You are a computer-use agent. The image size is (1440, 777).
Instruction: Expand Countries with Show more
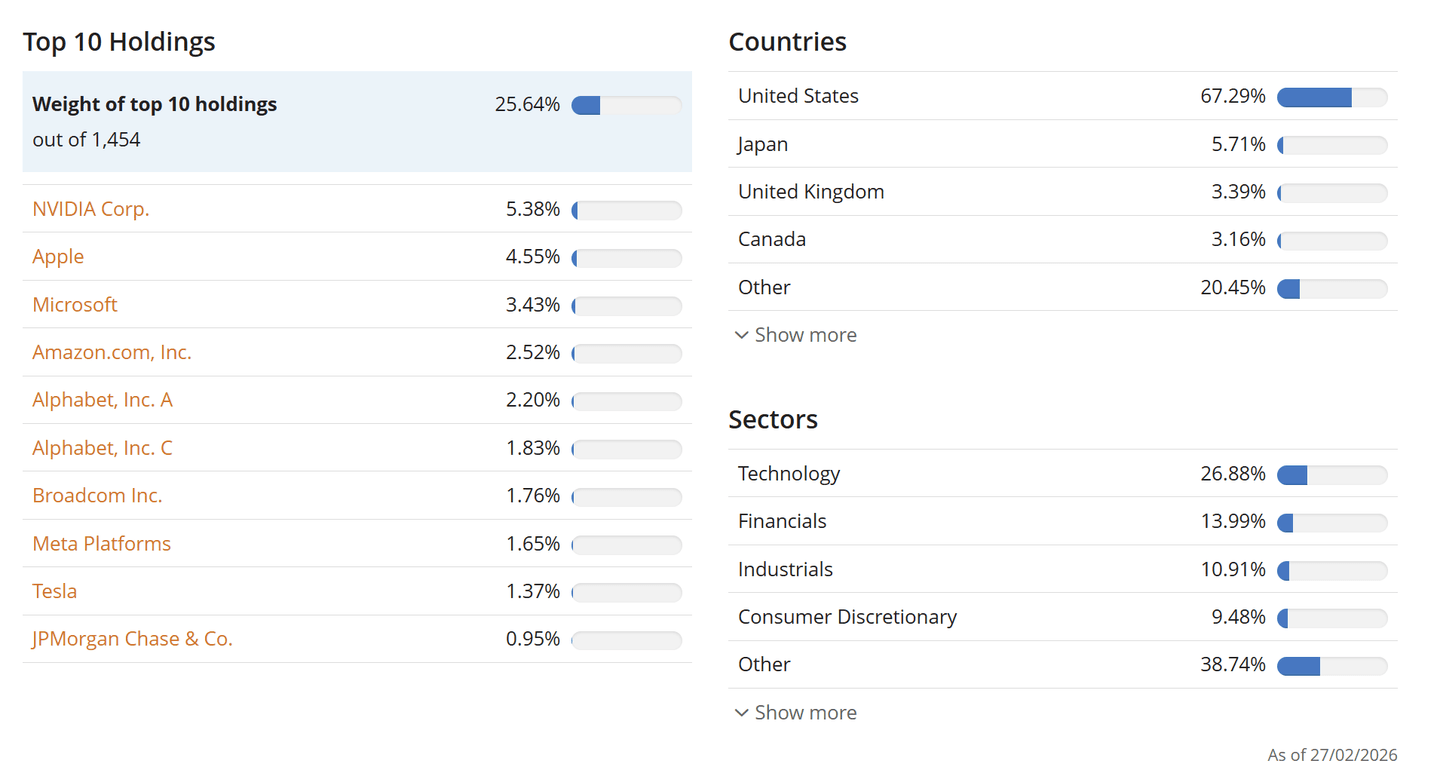coord(805,335)
